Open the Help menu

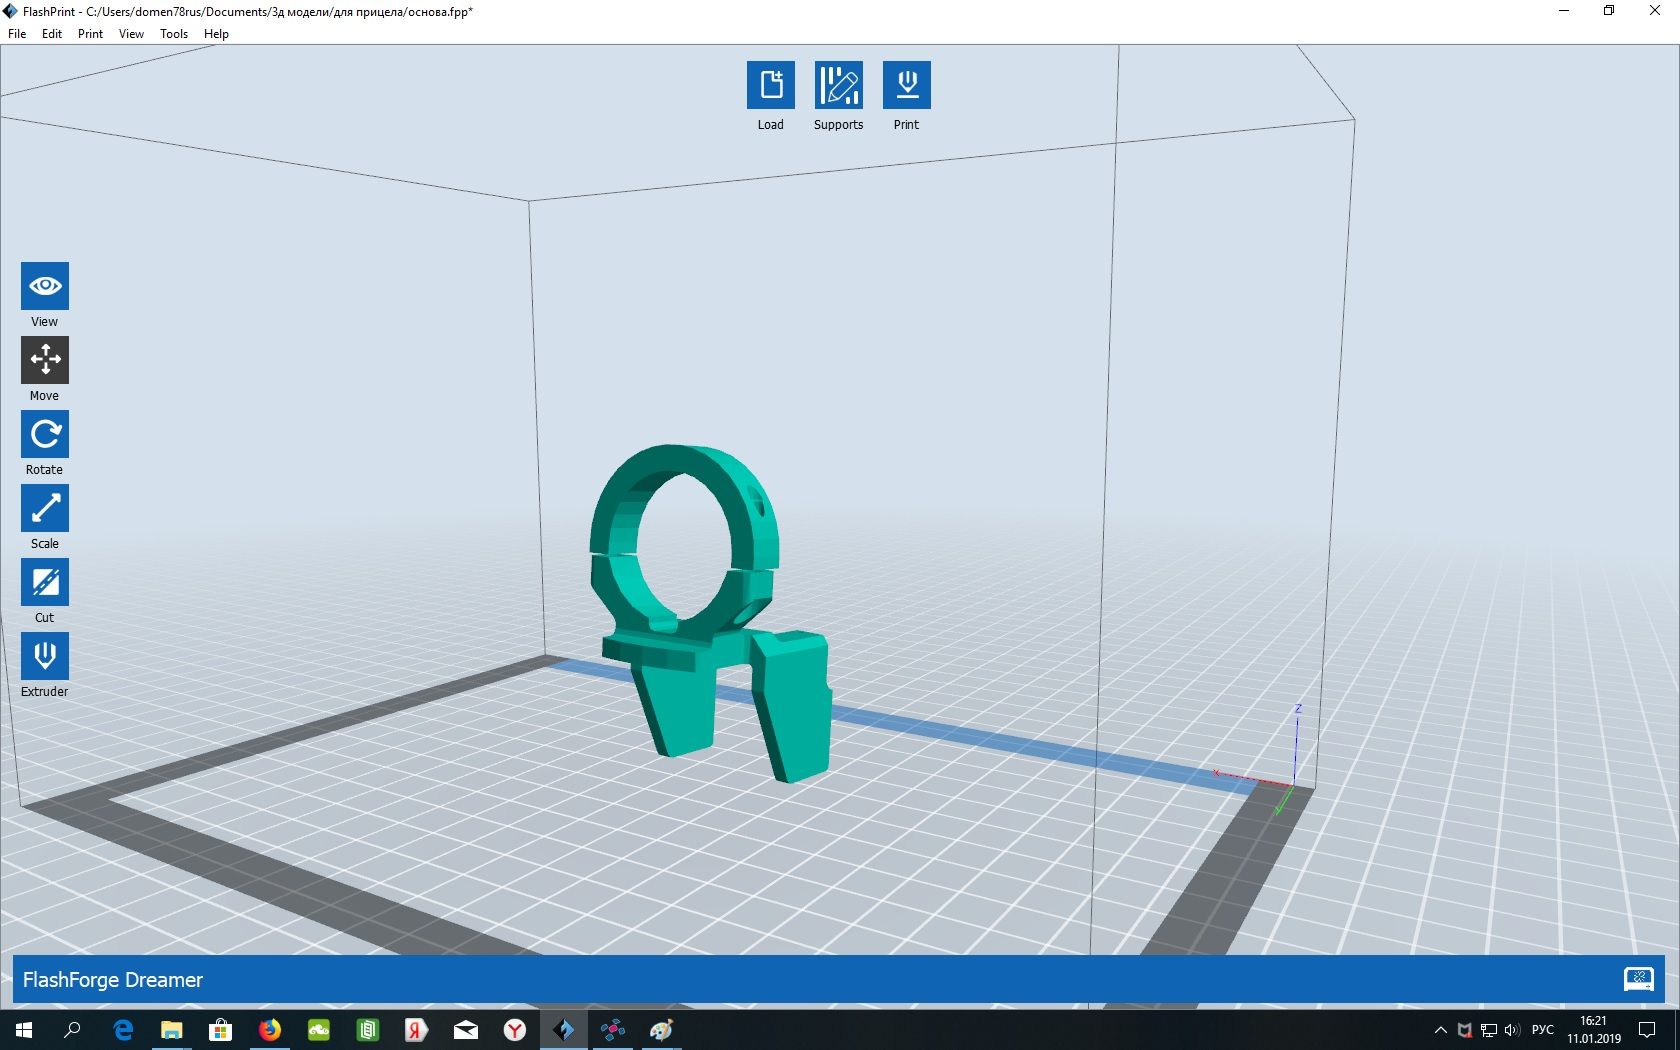click(x=216, y=34)
